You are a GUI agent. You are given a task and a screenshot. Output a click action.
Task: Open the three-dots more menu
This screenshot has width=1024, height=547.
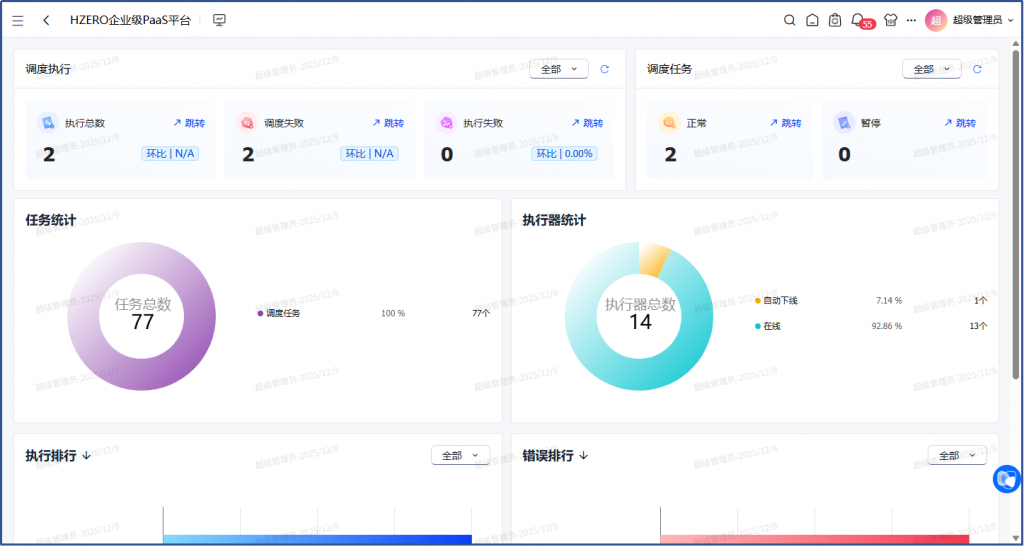point(911,20)
